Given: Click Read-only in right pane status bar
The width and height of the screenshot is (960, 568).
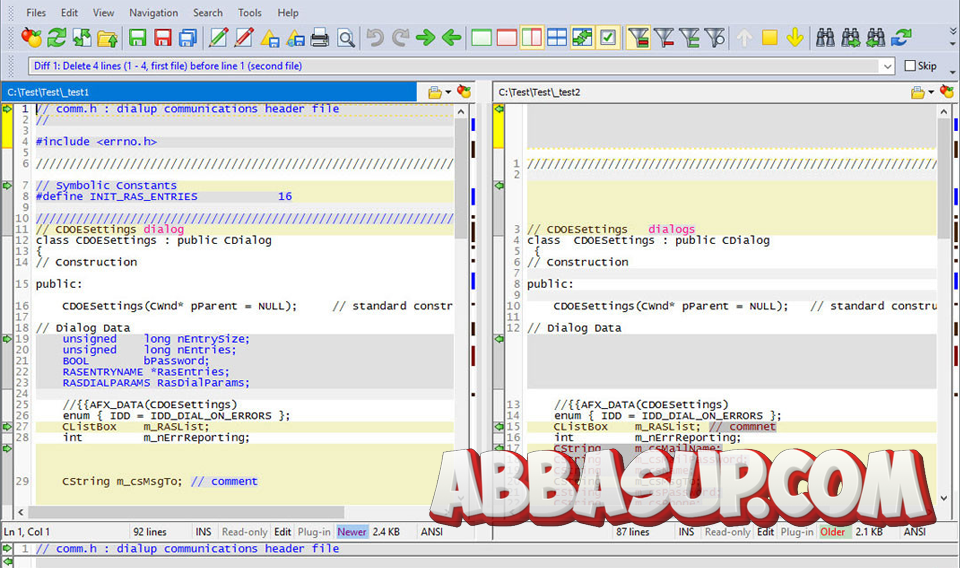Looking at the screenshot, I should [x=727, y=532].
